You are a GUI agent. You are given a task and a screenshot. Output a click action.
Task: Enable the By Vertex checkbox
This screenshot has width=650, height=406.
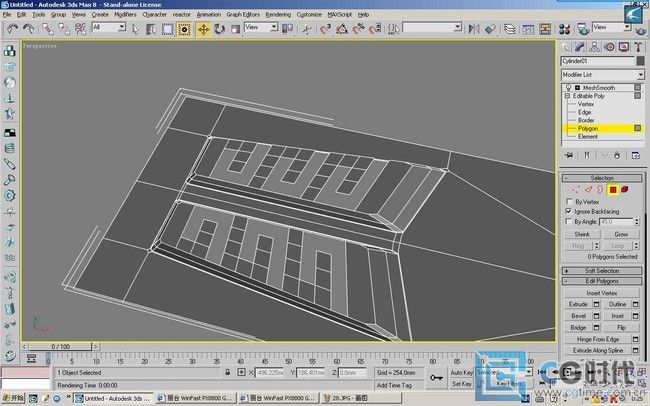click(569, 202)
